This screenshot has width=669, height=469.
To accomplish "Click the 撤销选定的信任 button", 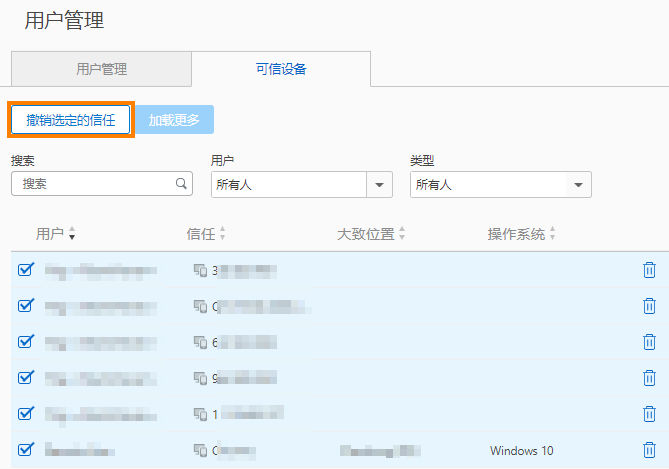I will pyautogui.click(x=71, y=120).
